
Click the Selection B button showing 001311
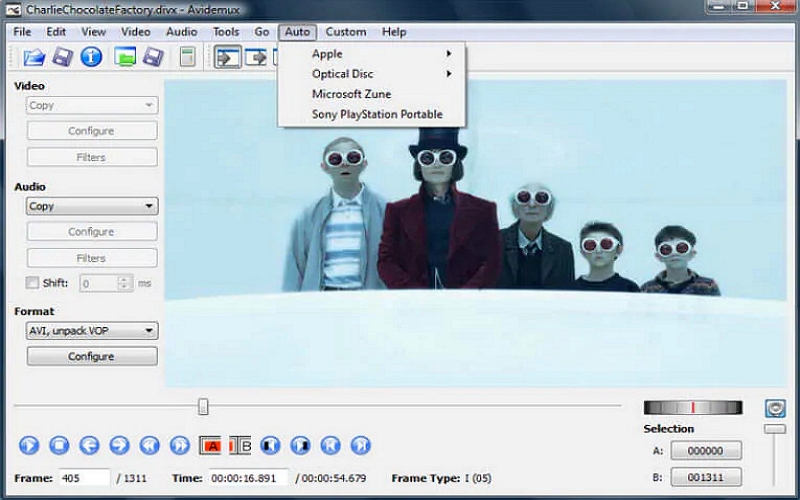click(x=706, y=477)
